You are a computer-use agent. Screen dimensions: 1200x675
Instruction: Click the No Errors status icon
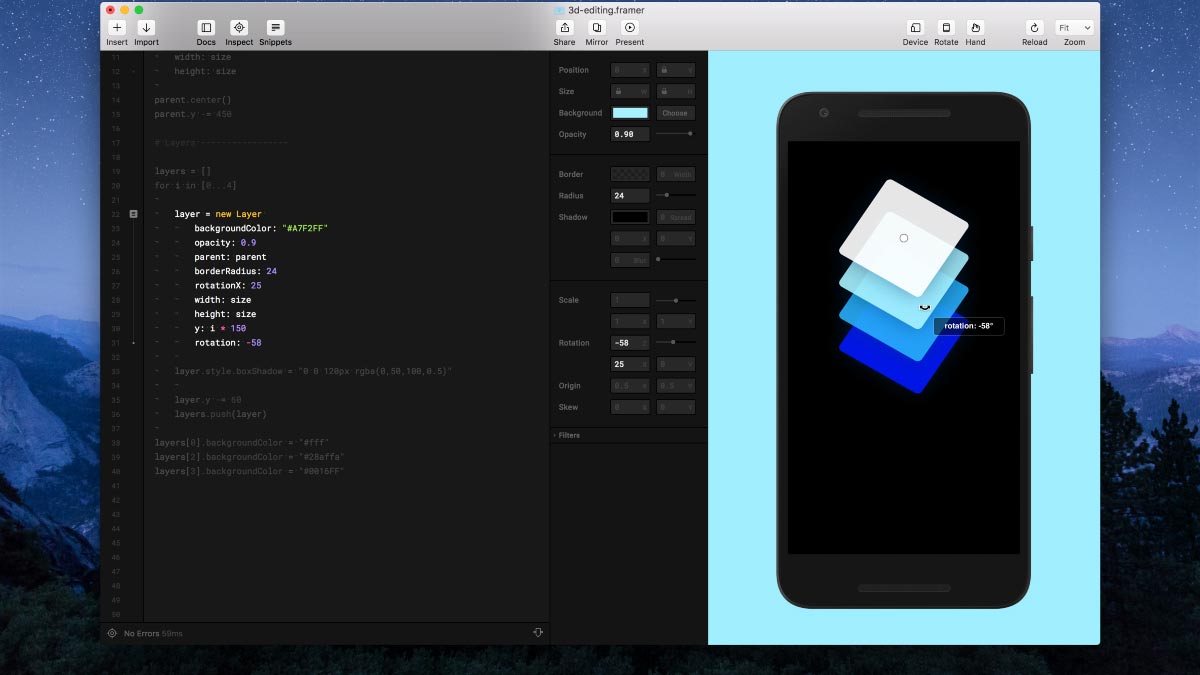tap(112, 633)
